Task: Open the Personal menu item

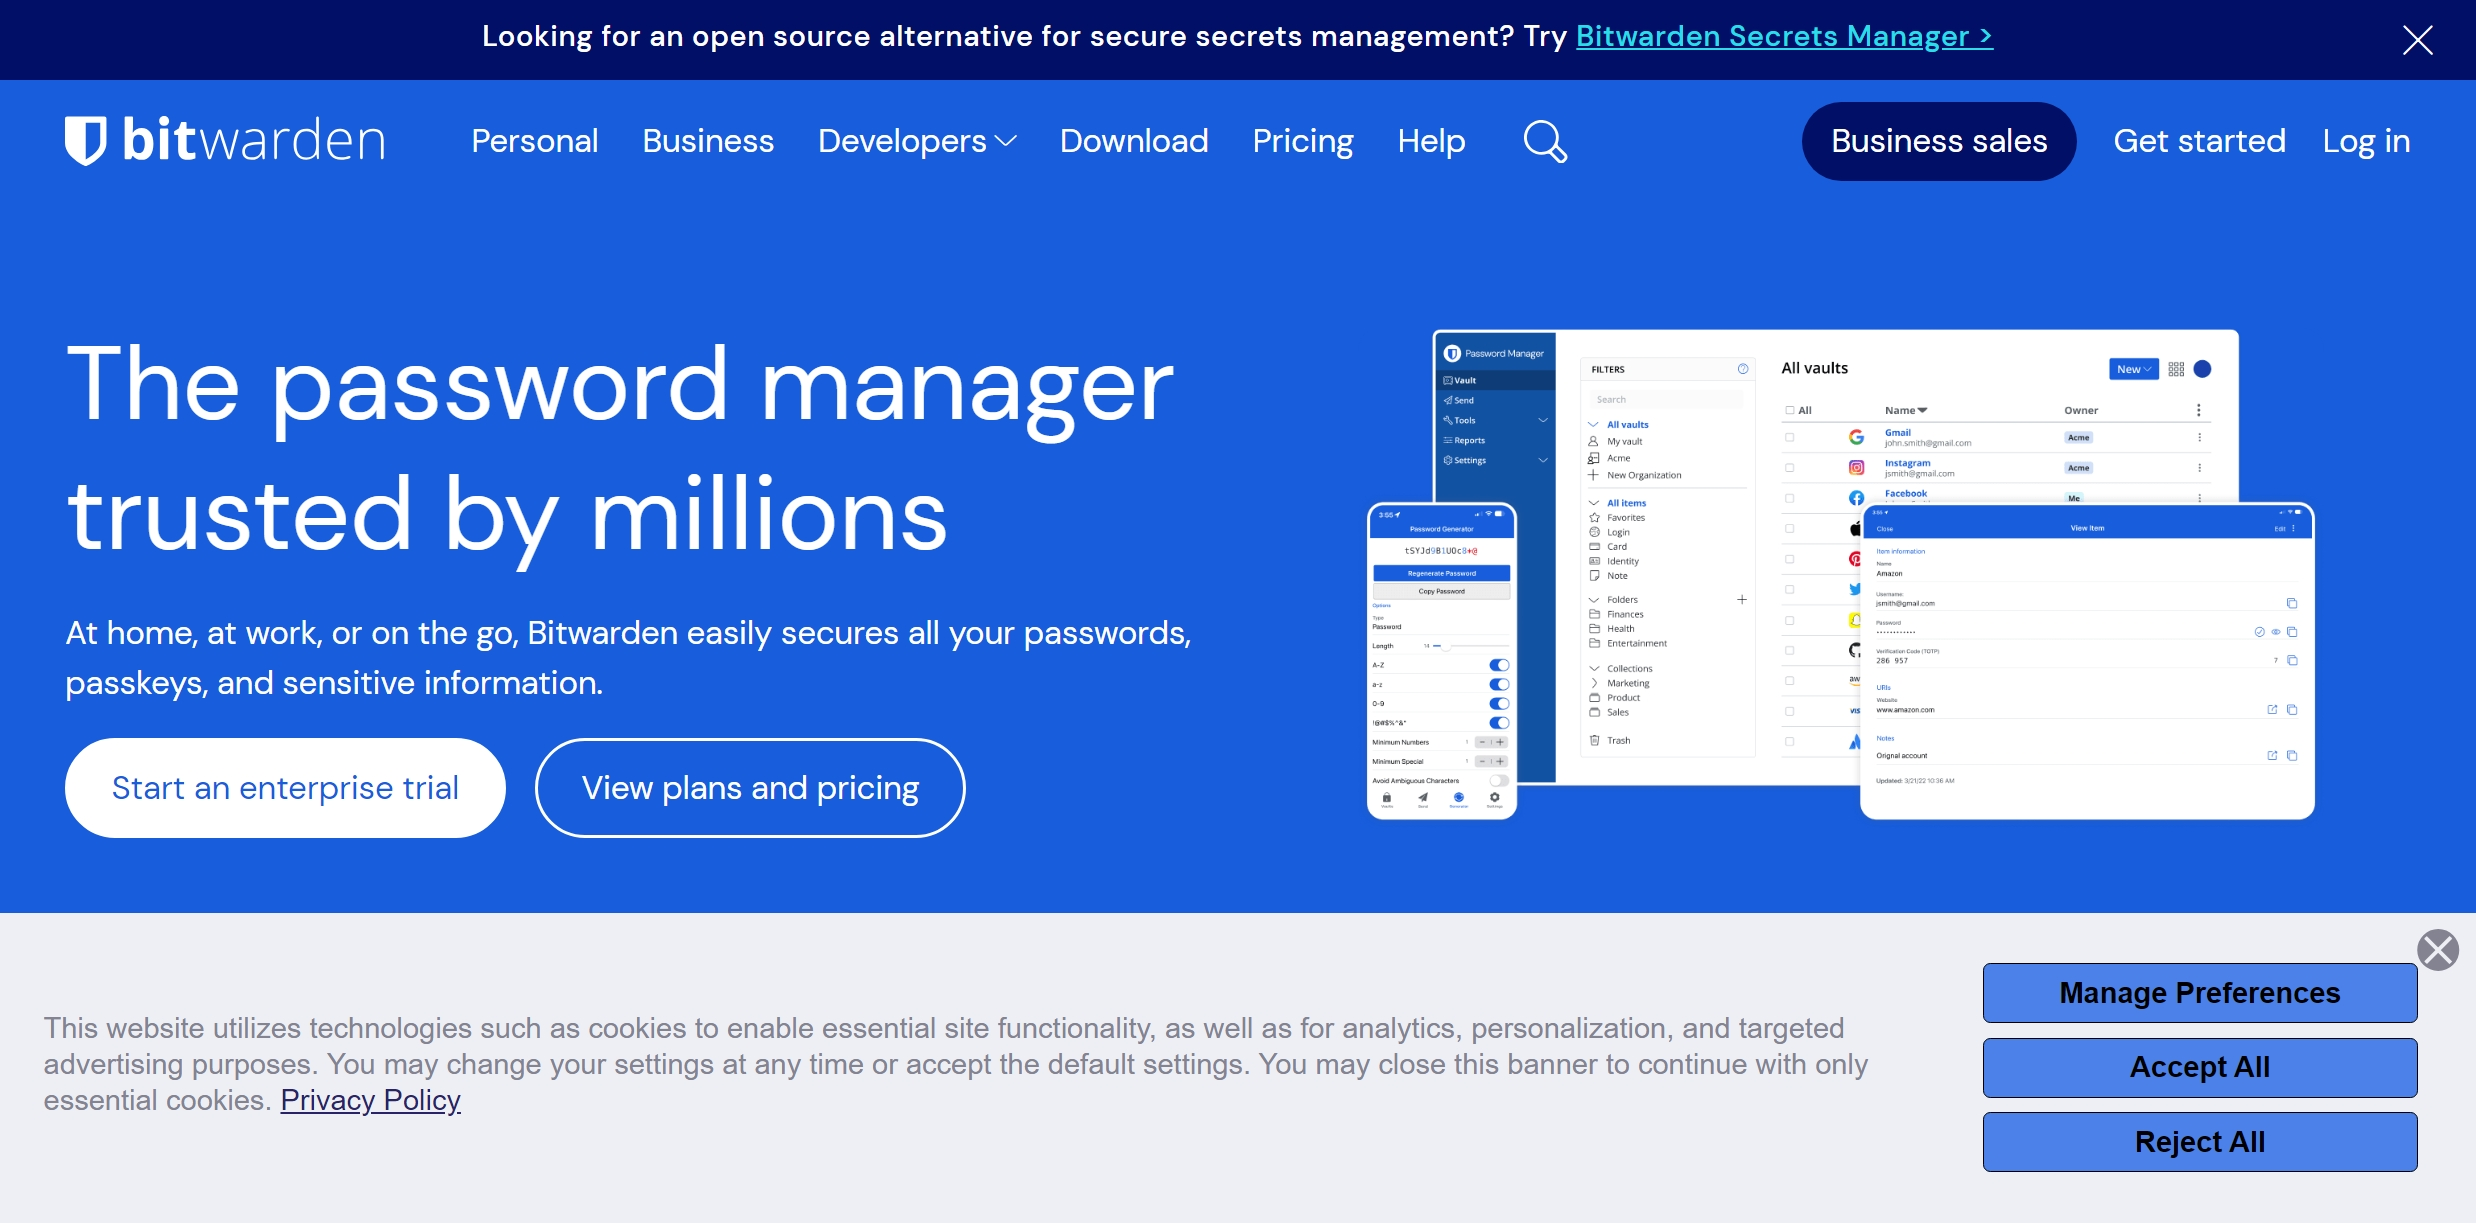Action: click(535, 141)
